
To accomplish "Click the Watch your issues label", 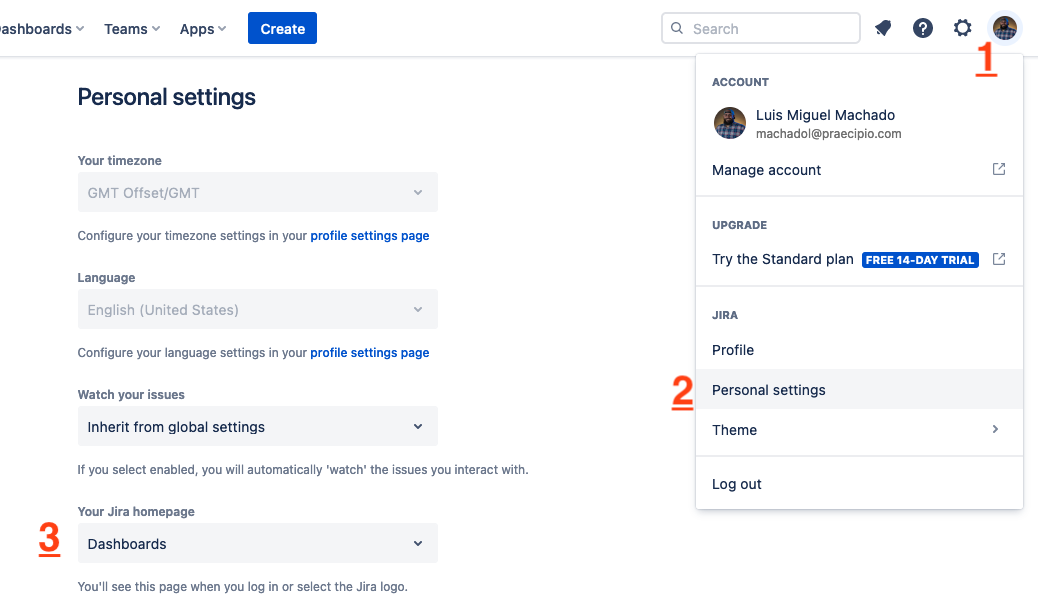I will click(131, 395).
